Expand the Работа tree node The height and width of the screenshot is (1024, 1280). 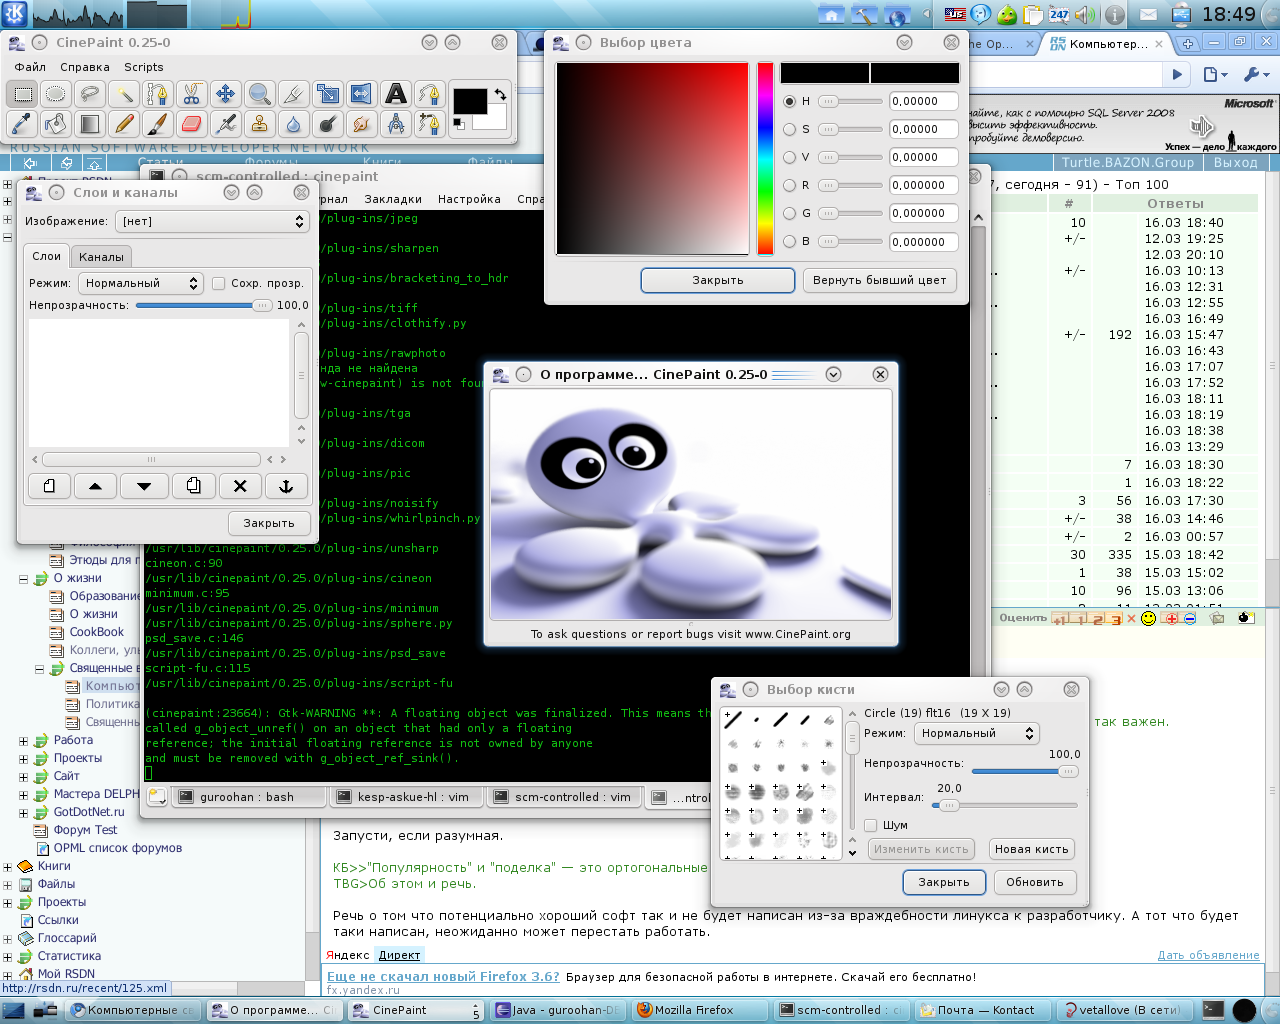[x=23, y=741]
